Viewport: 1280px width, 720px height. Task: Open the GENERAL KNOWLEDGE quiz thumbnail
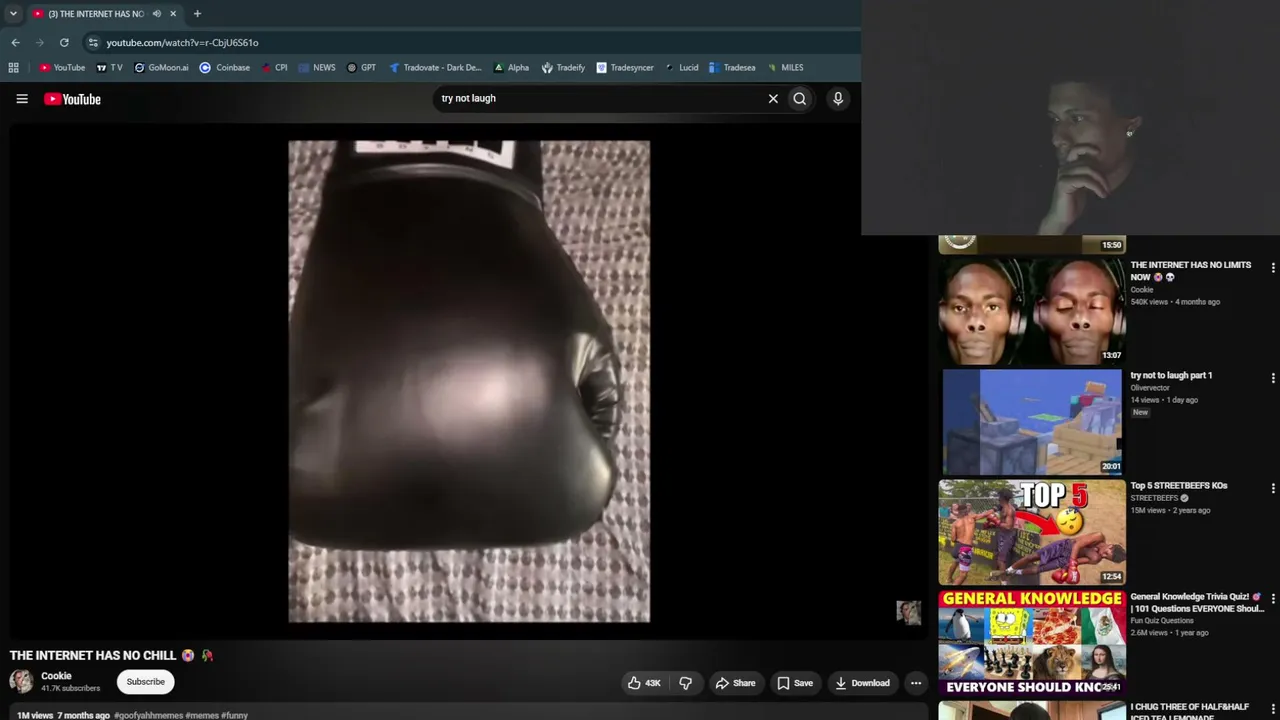[1032, 642]
